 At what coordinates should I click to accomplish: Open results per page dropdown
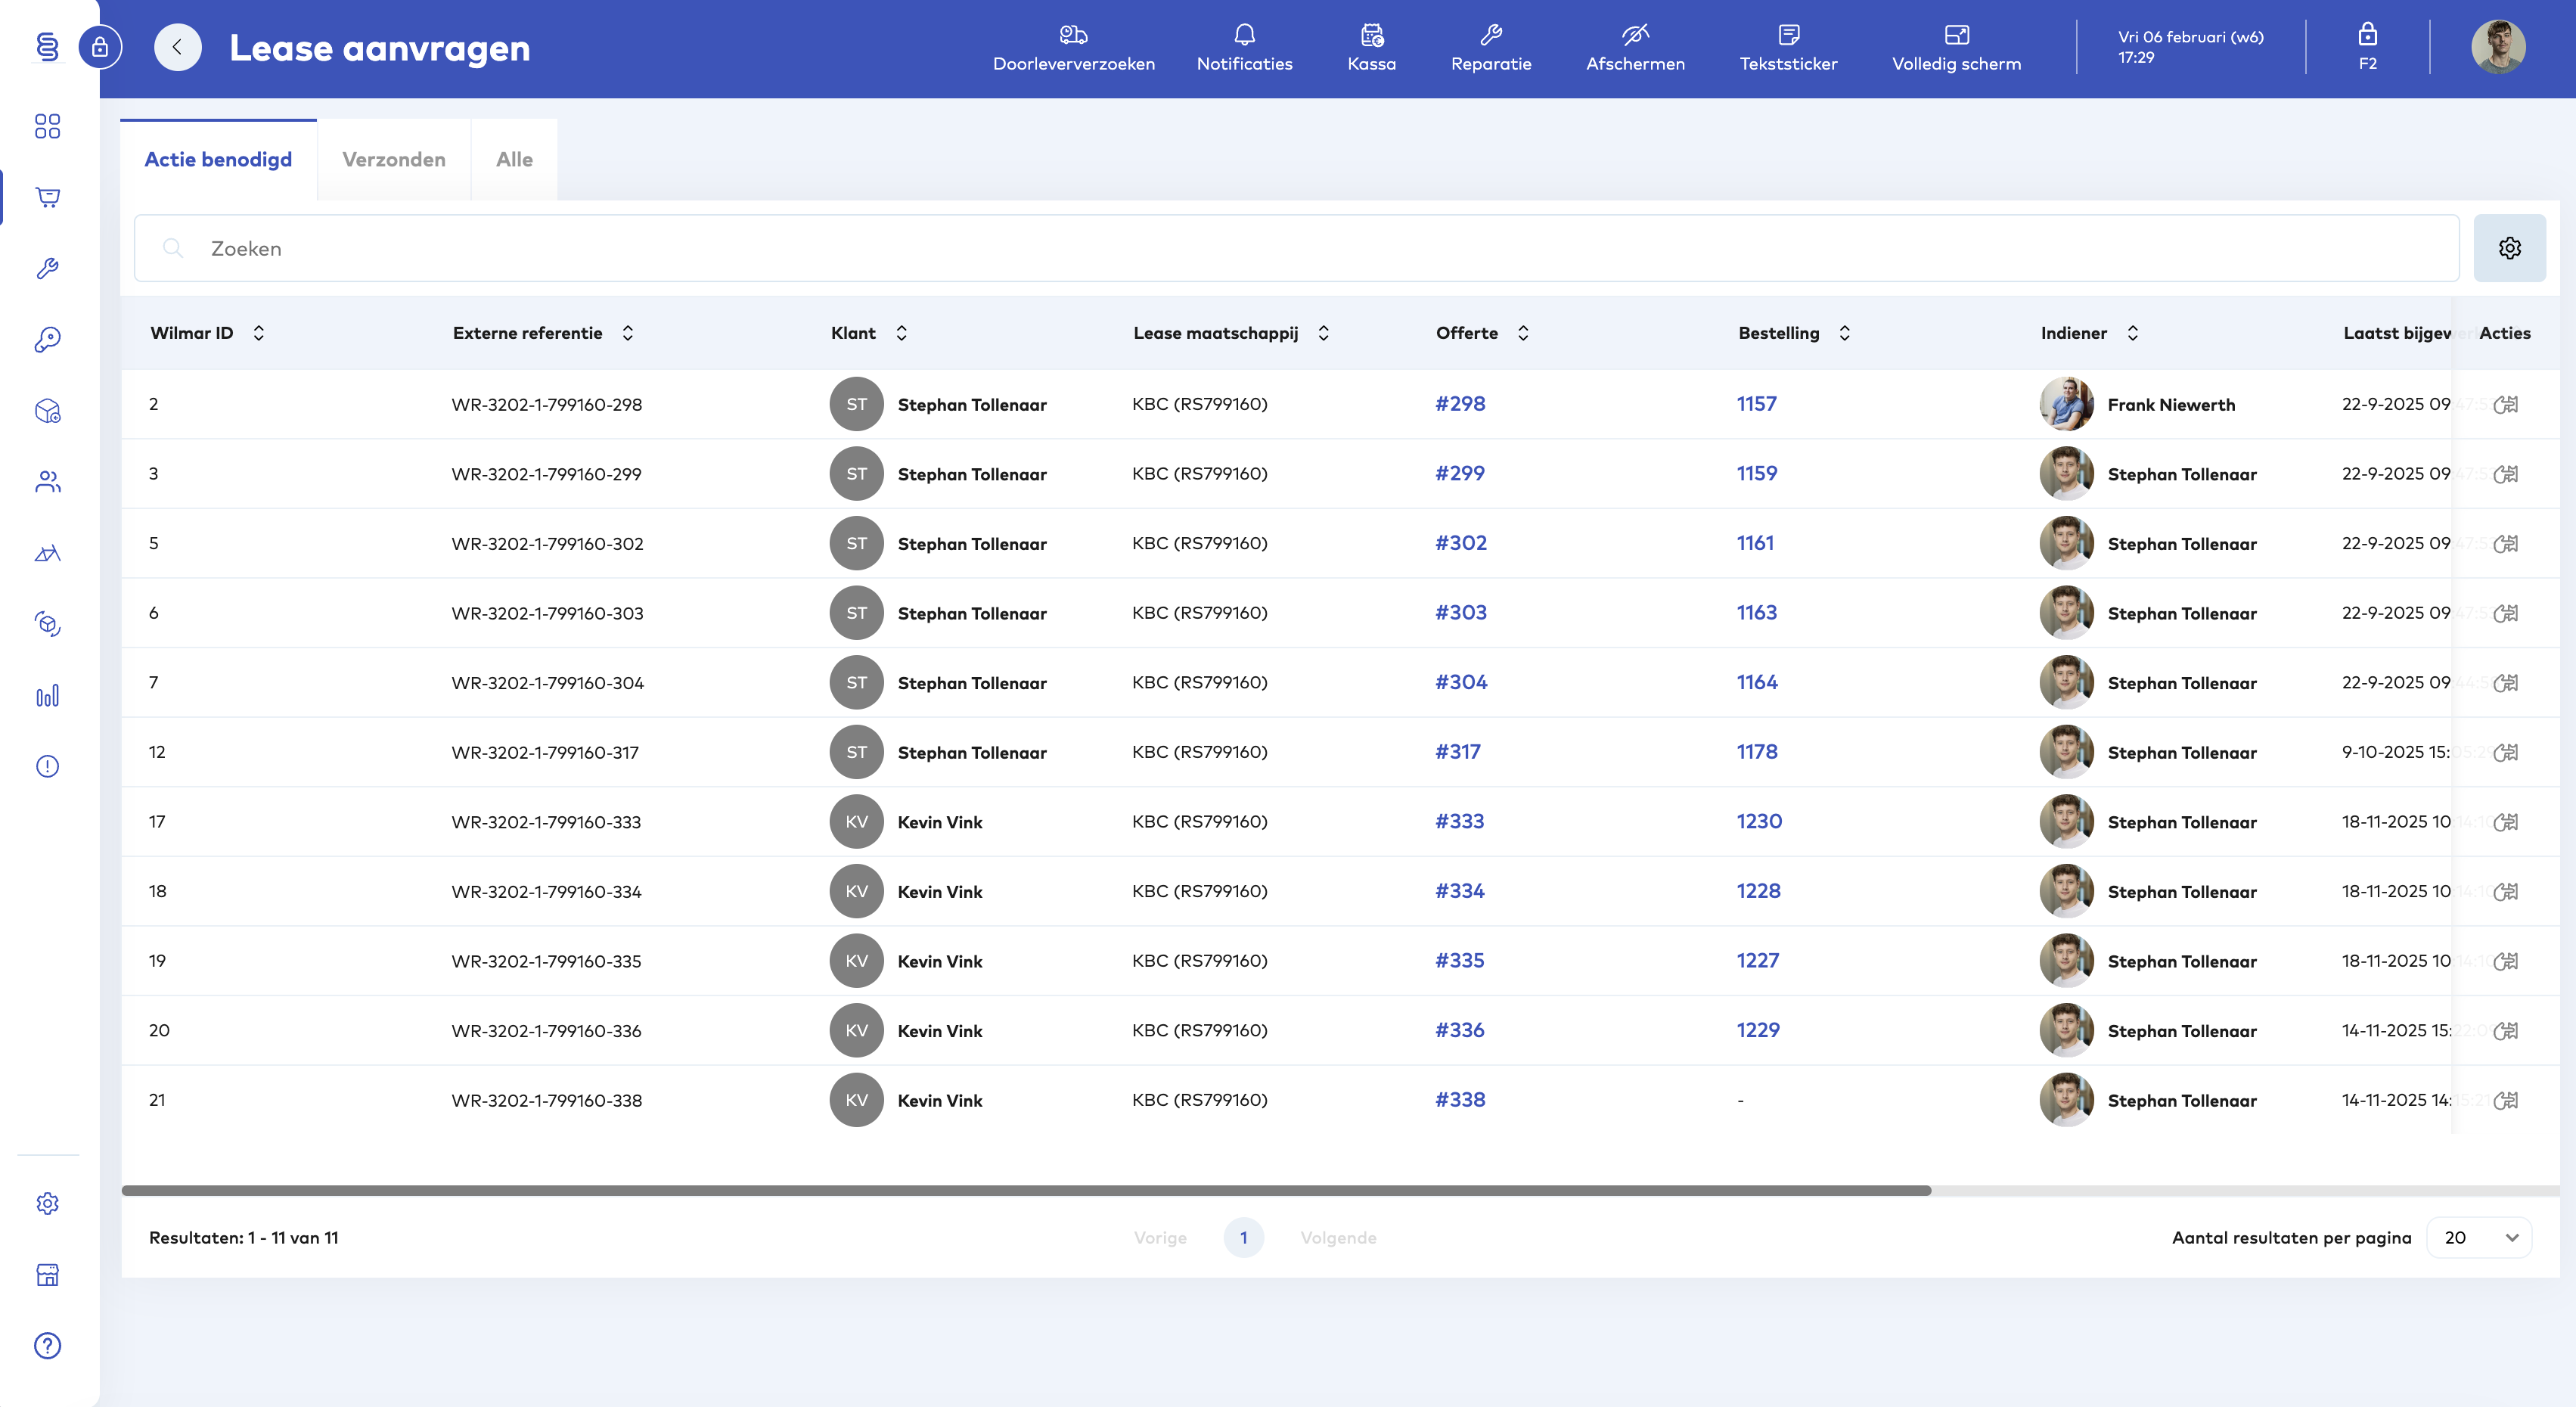[x=2479, y=1237]
